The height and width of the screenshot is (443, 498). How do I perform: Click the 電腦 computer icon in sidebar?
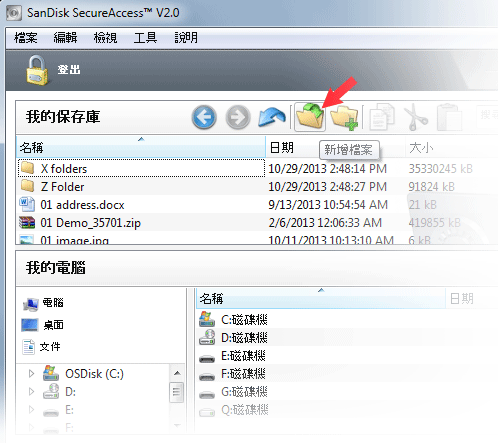[31, 304]
